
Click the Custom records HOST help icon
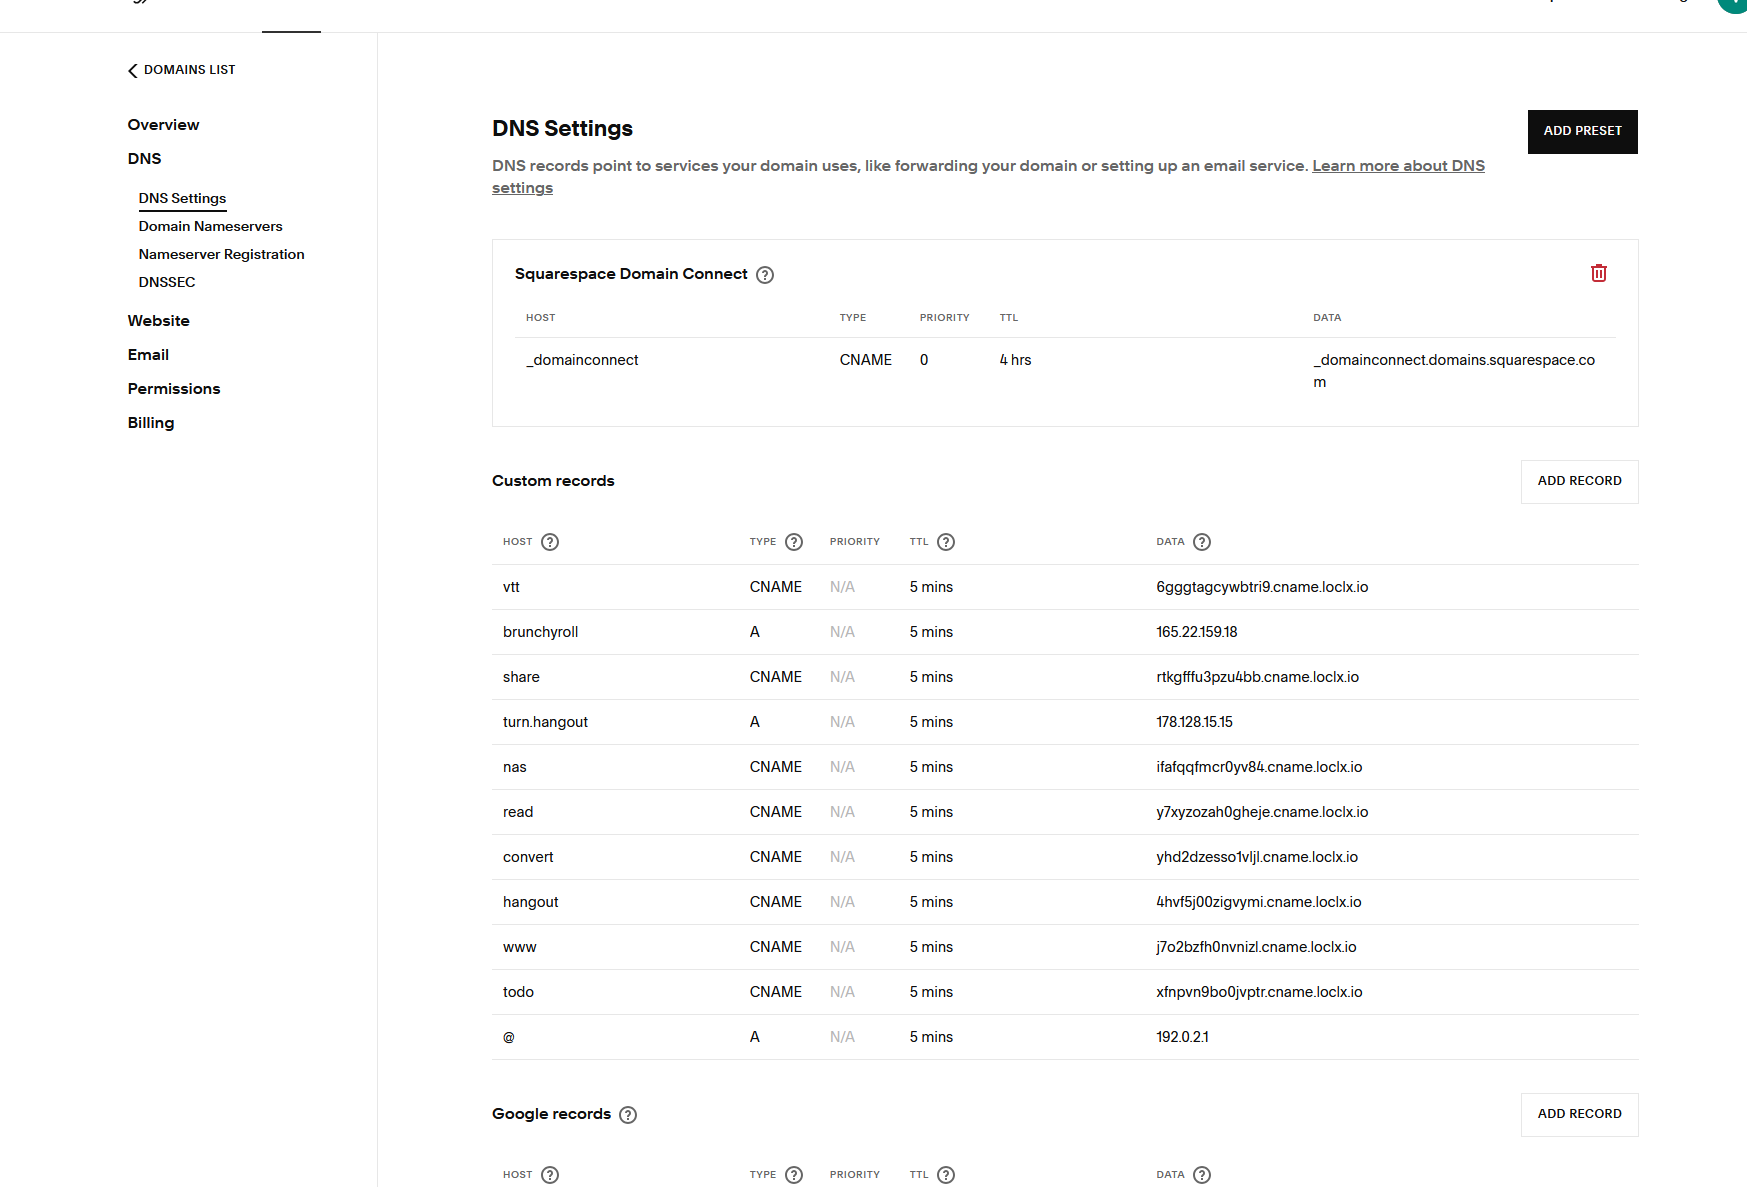coord(550,542)
